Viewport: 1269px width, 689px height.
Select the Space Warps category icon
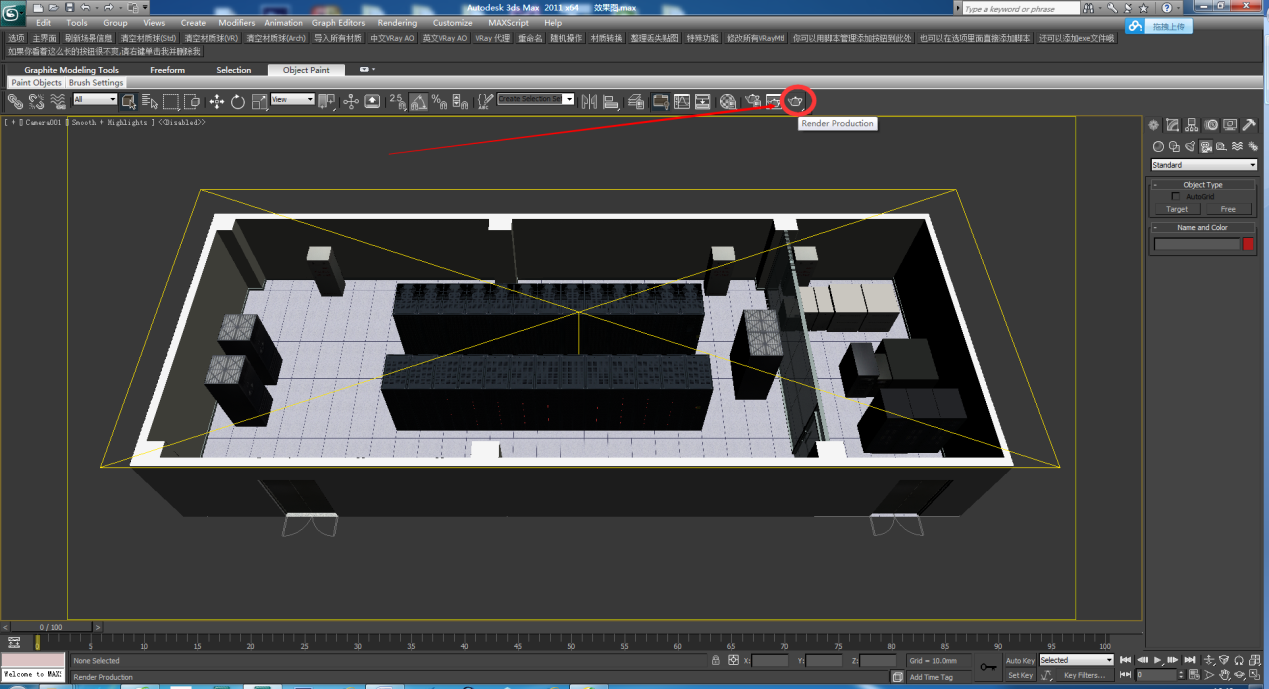(x=1238, y=146)
